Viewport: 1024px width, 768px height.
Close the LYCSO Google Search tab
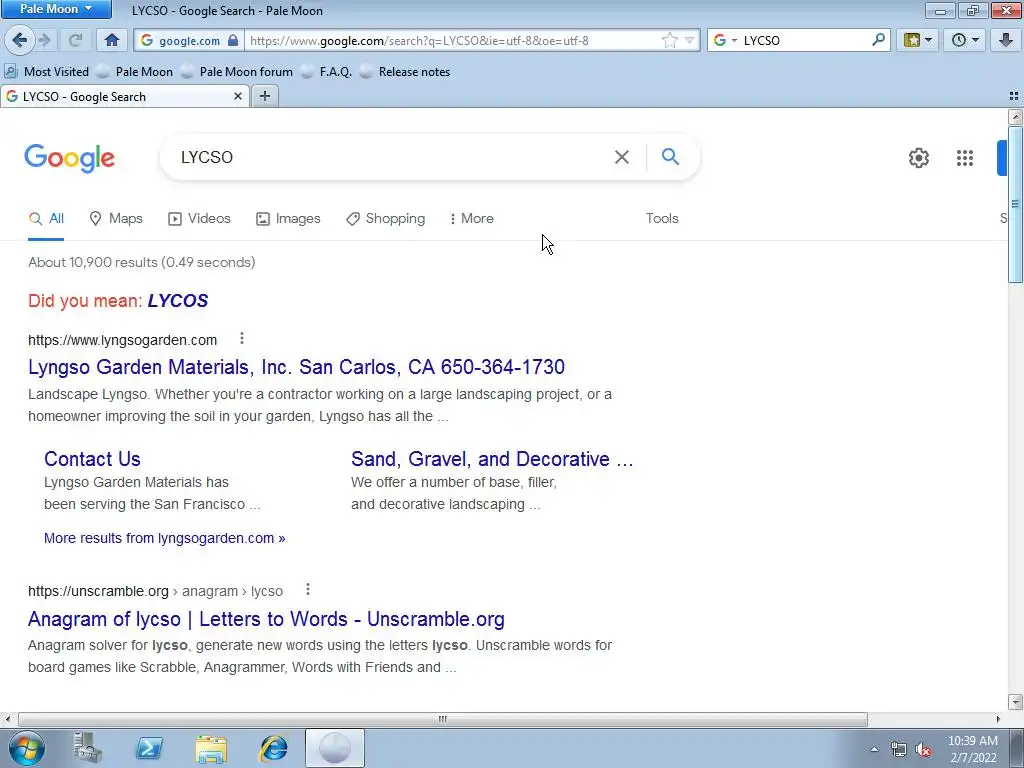click(x=238, y=96)
